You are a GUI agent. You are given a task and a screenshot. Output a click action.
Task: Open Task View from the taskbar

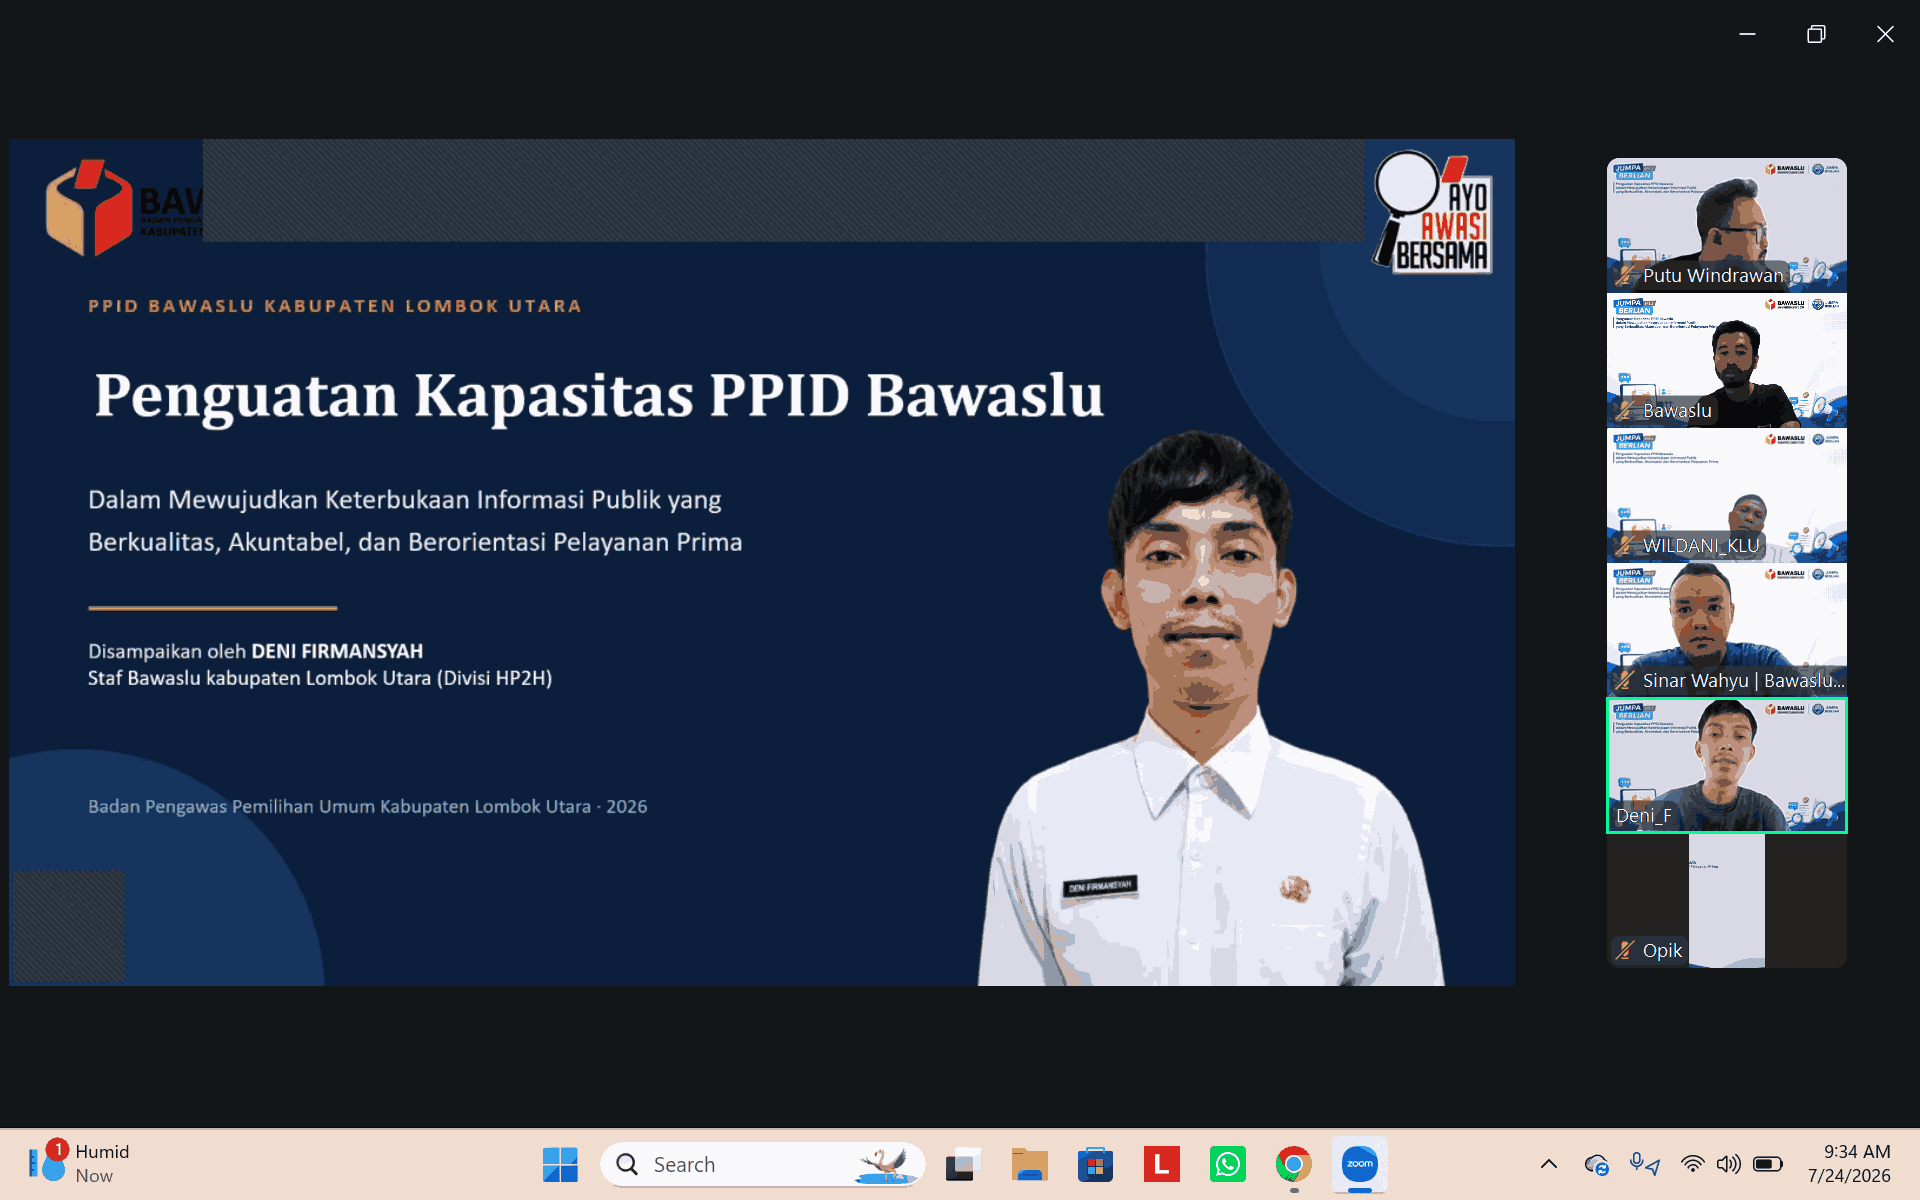[x=962, y=1164]
